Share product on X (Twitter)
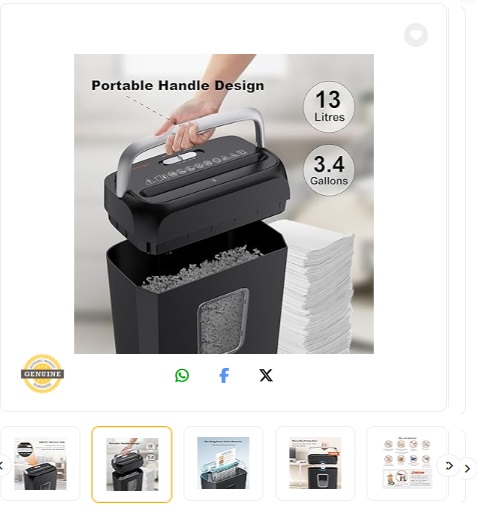 [266, 375]
